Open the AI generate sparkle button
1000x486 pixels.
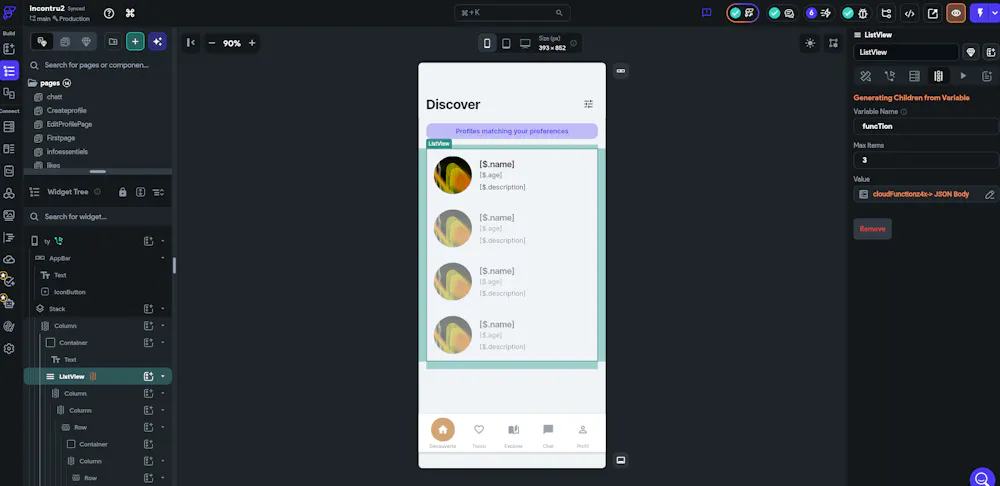click(x=158, y=41)
